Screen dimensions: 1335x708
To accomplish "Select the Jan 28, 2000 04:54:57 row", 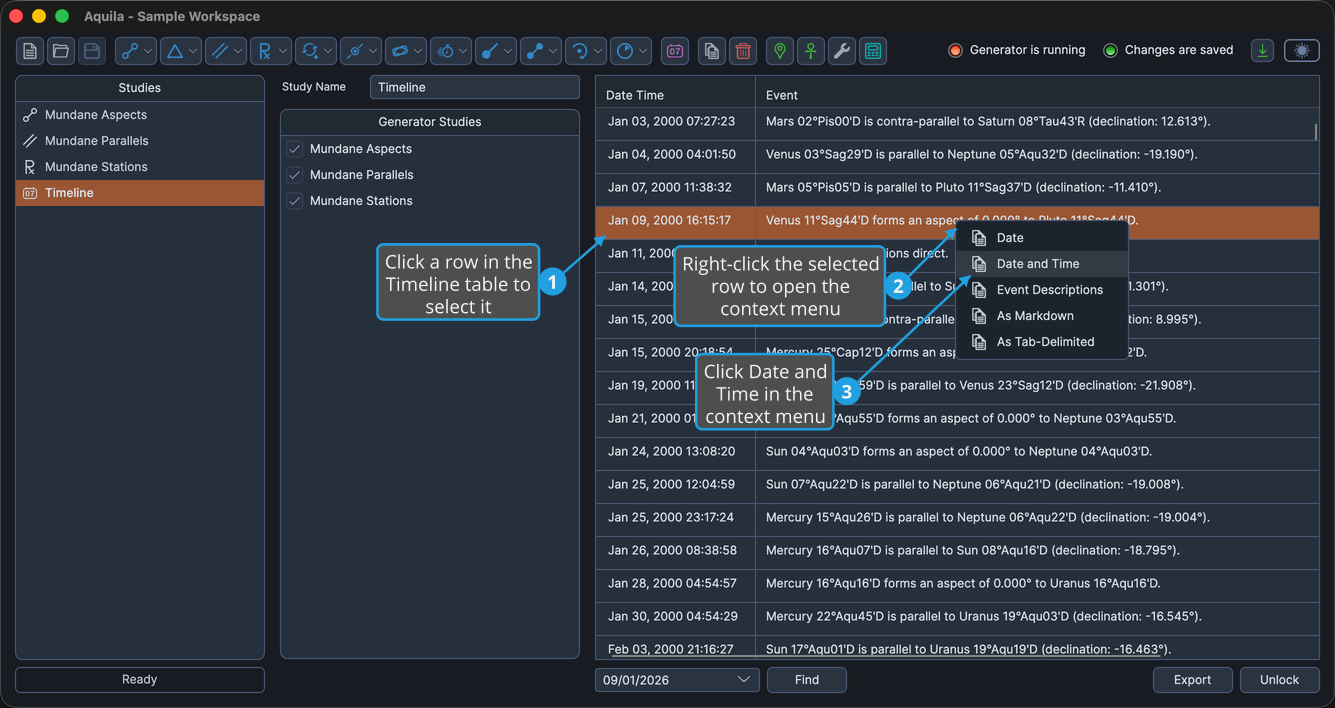I will (957, 584).
